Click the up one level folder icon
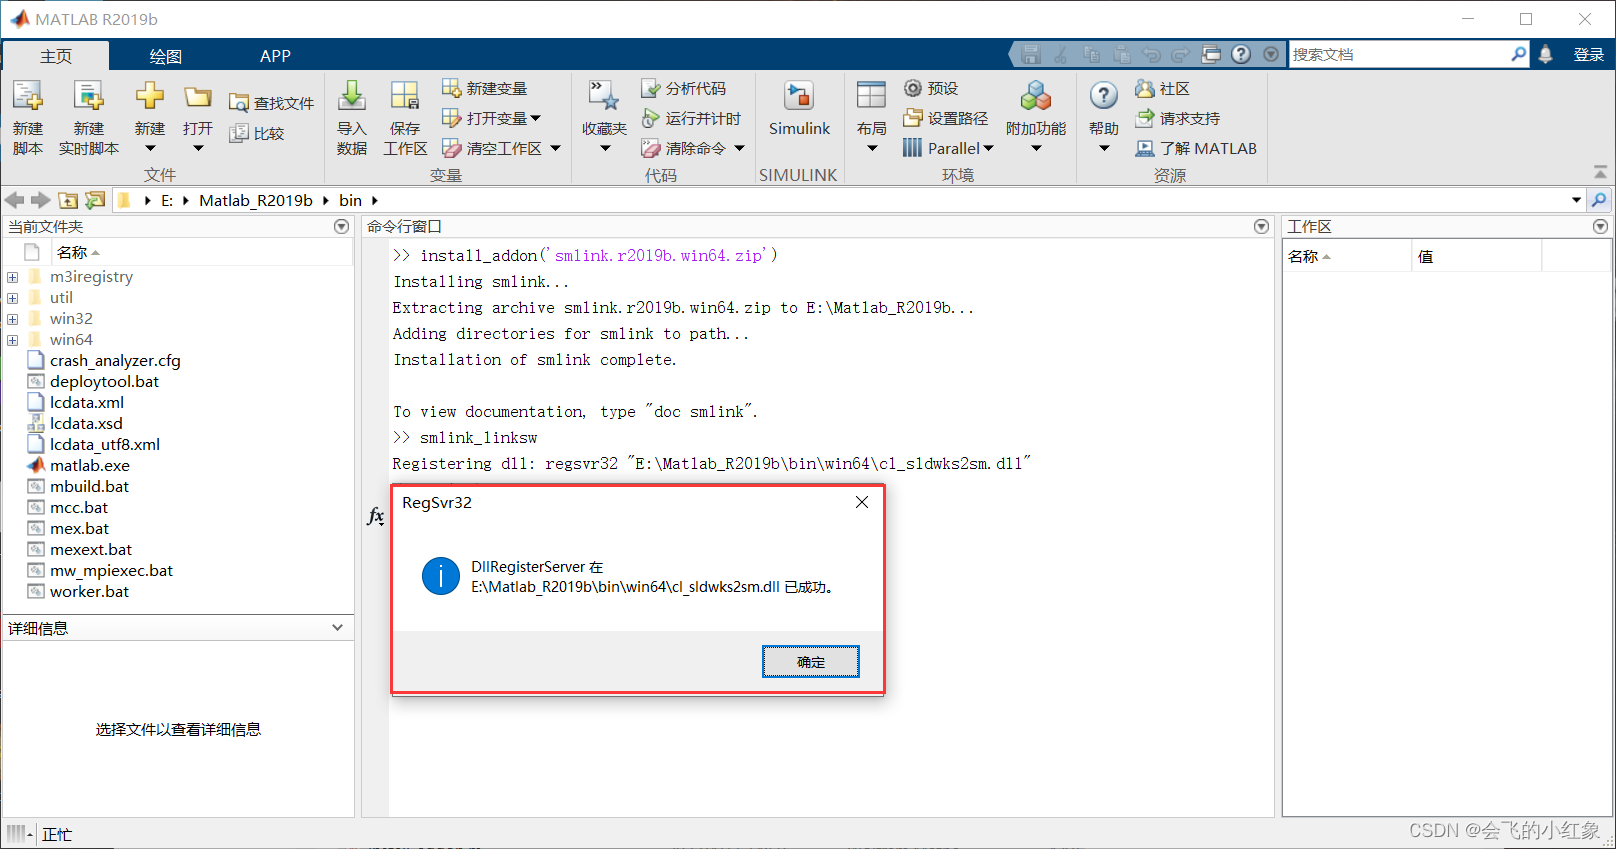Viewport: 1616px width, 849px height. pyautogui.click(x=68, y=200)
